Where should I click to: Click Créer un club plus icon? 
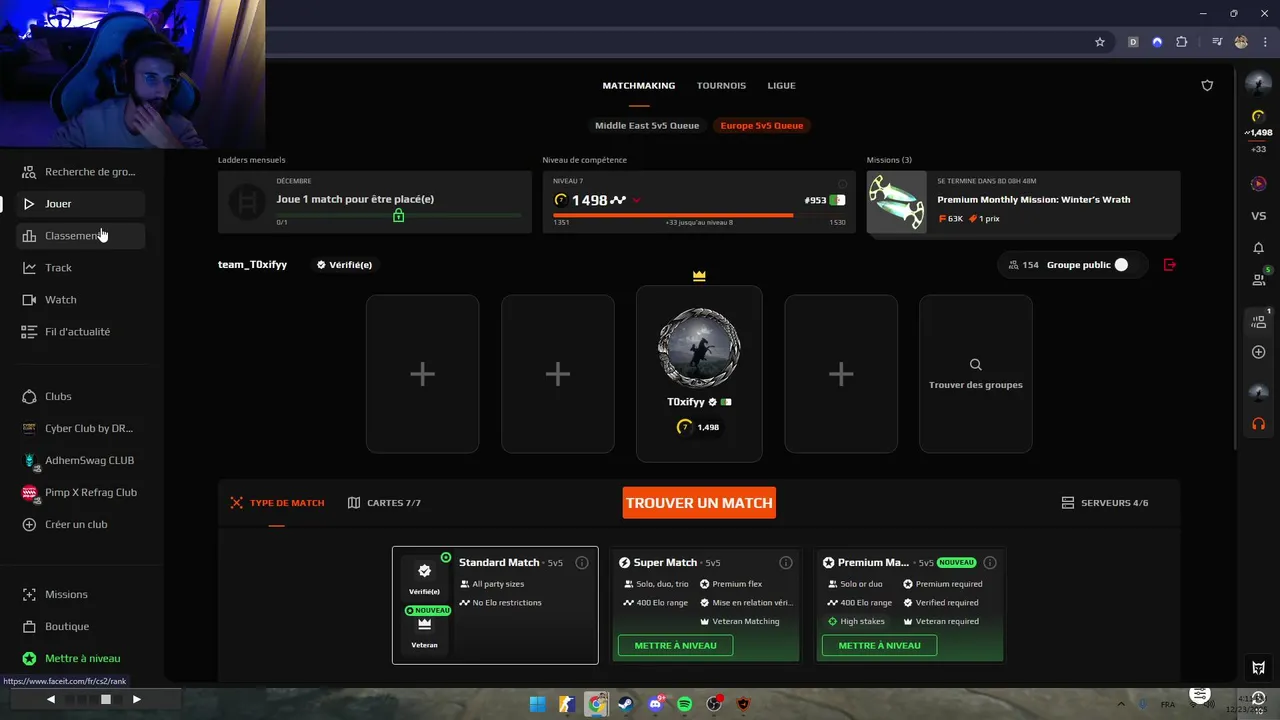(x=29, y=525)
